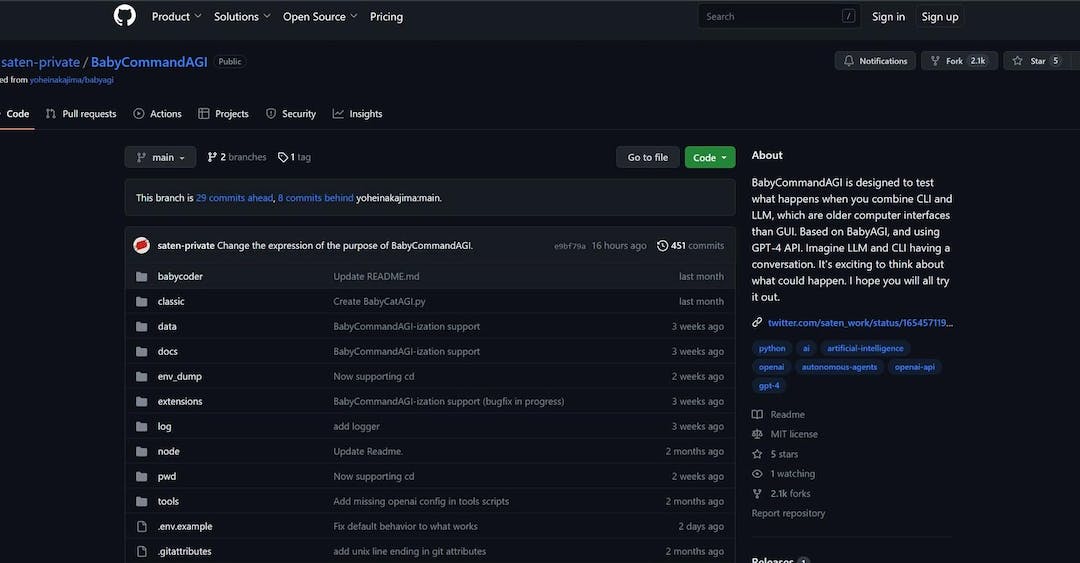View the 1 watching link
Viewport: 1080px width, 563px height.
[784, 473]
